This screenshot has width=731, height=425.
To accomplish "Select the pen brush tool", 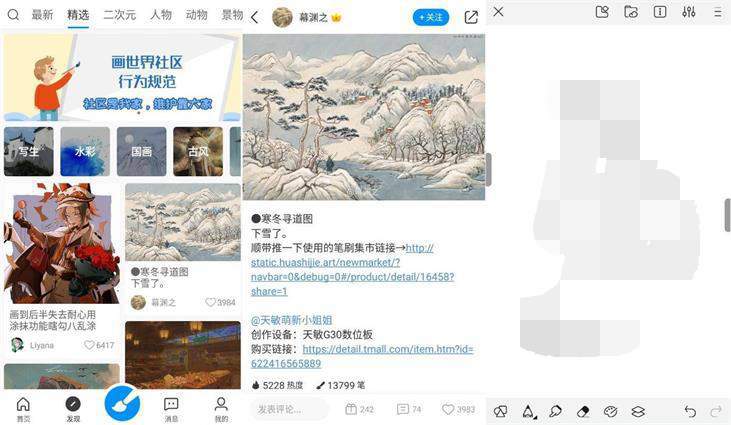I will point(528,411).
